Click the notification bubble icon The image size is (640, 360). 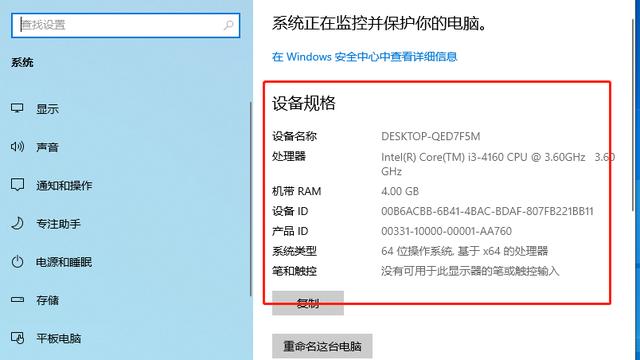click(x=17, y=184)
